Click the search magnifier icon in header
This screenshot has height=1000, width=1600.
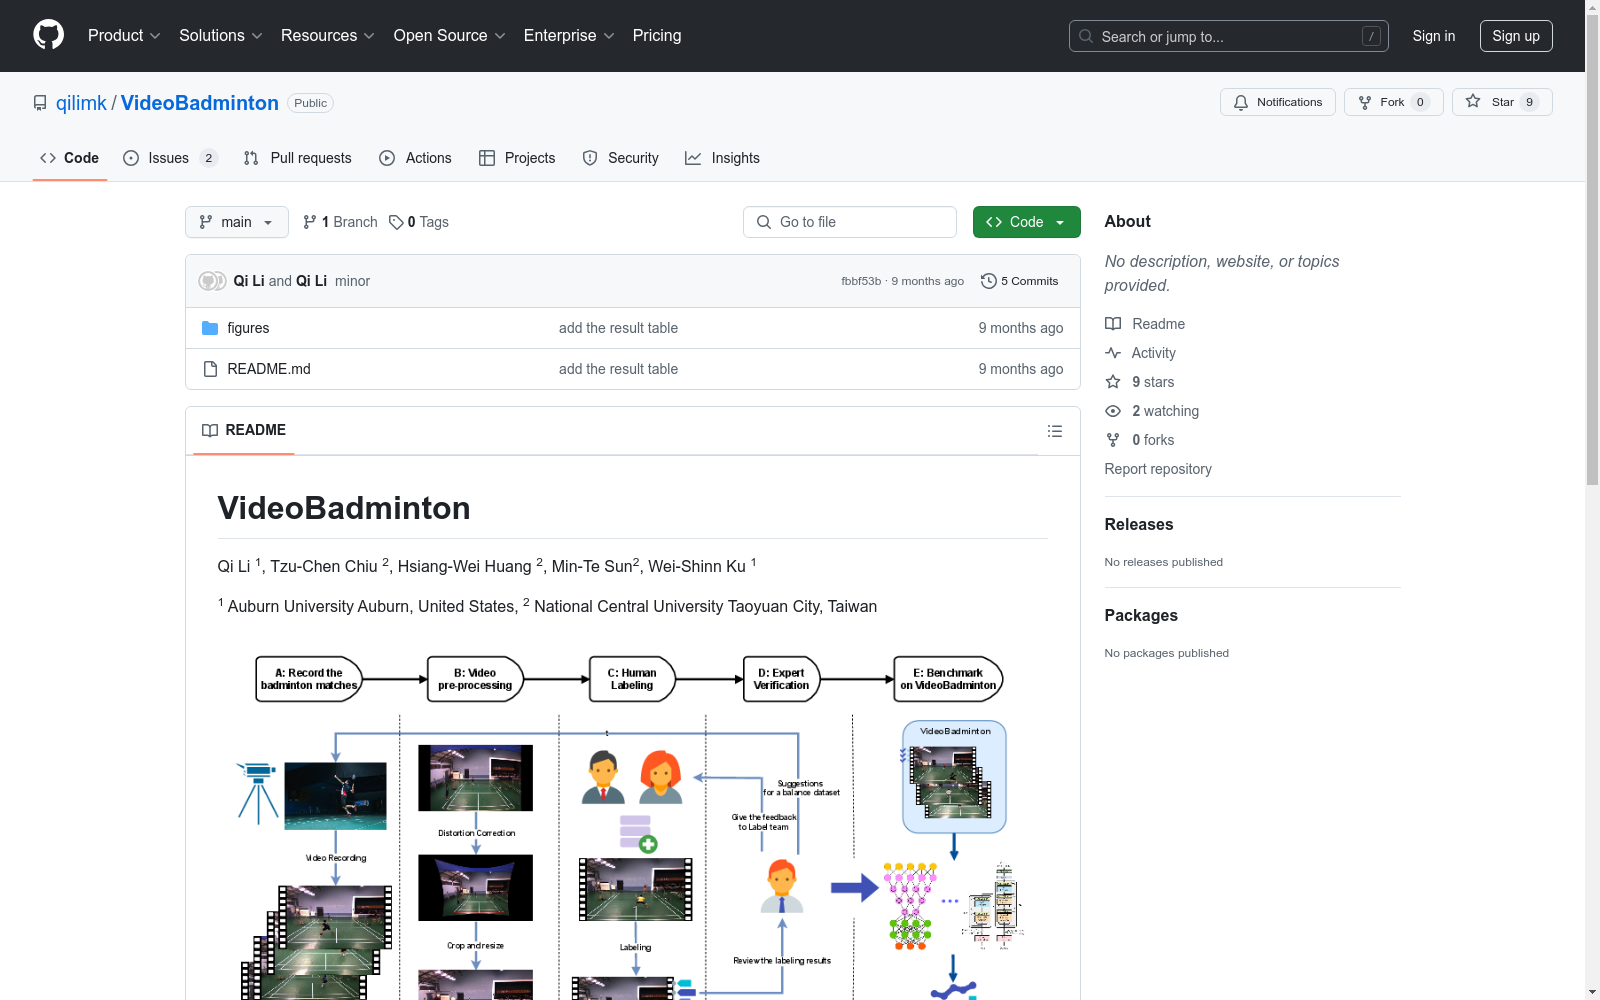point(1086,36)
